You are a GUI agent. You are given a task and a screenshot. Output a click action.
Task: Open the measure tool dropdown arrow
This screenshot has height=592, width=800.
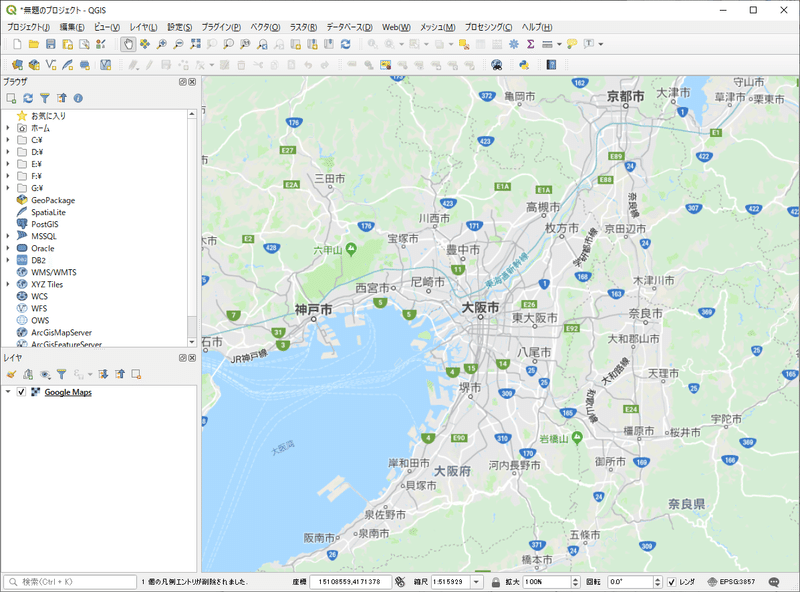point(559,44)
